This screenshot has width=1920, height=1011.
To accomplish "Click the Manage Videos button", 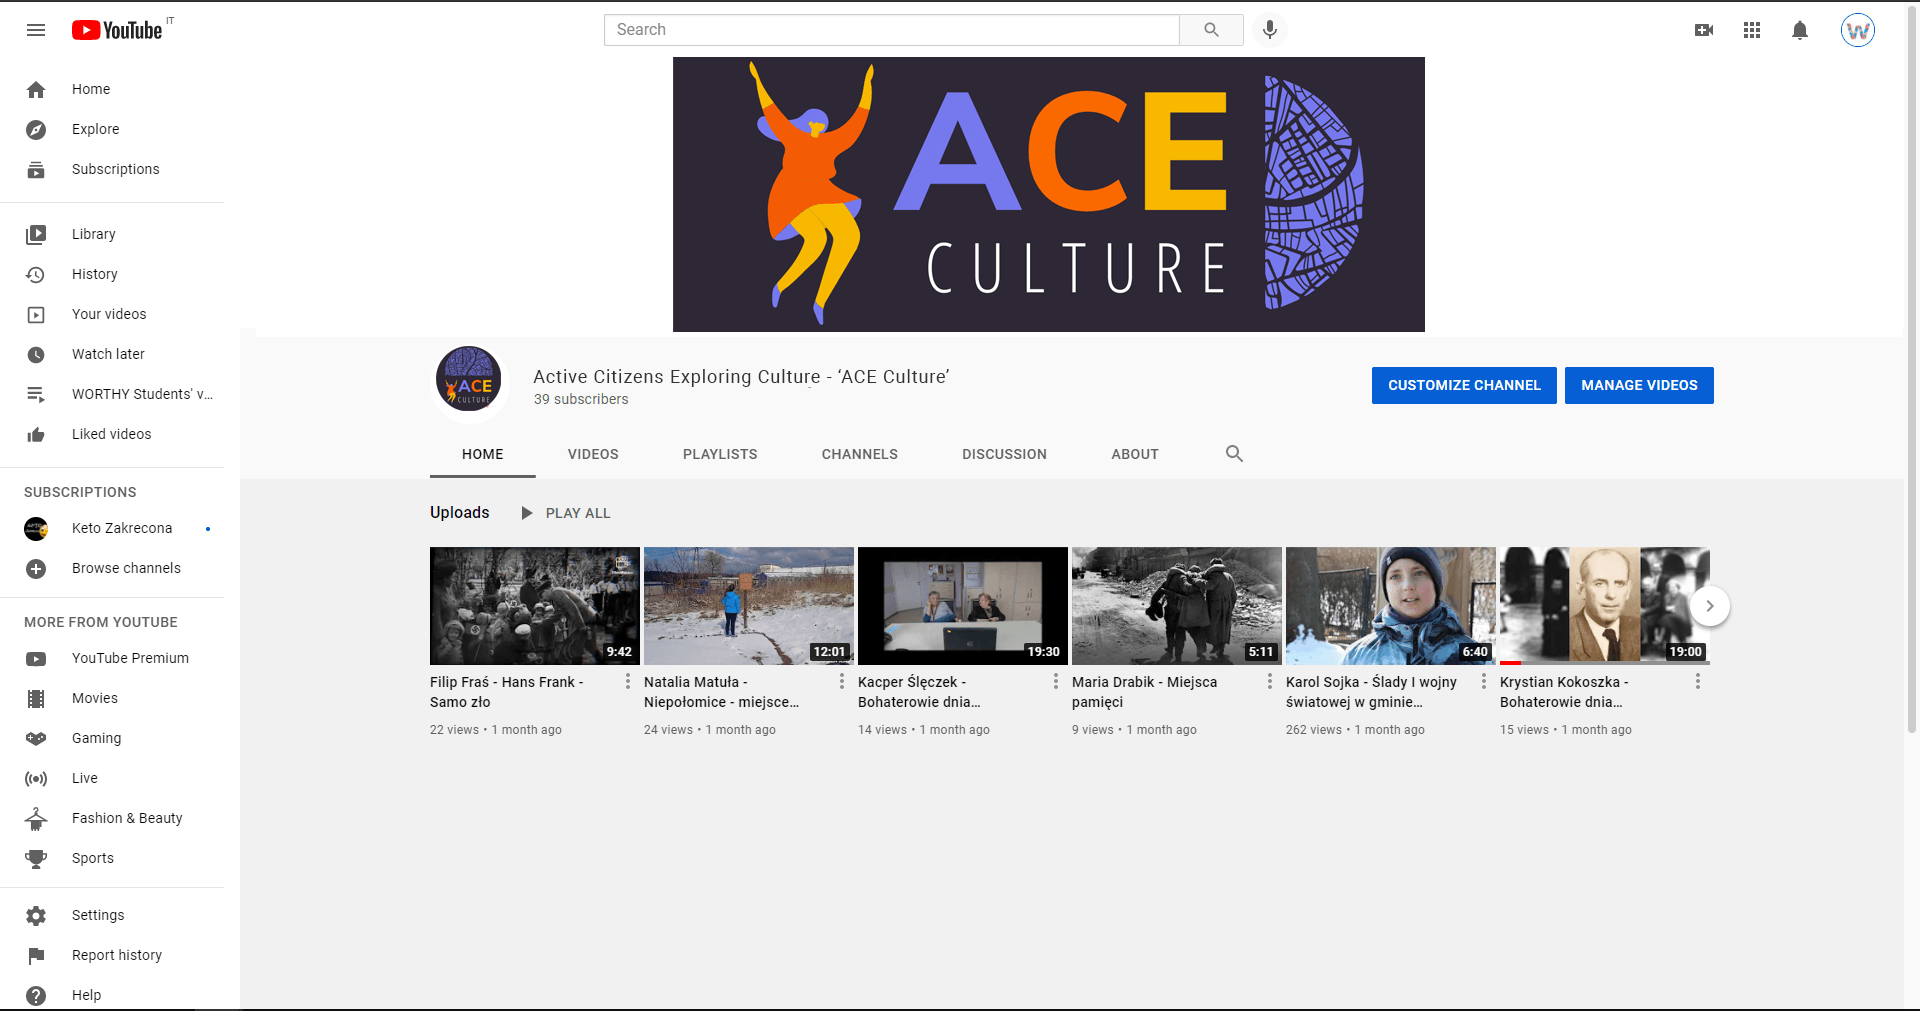I will pos(1639,385).
